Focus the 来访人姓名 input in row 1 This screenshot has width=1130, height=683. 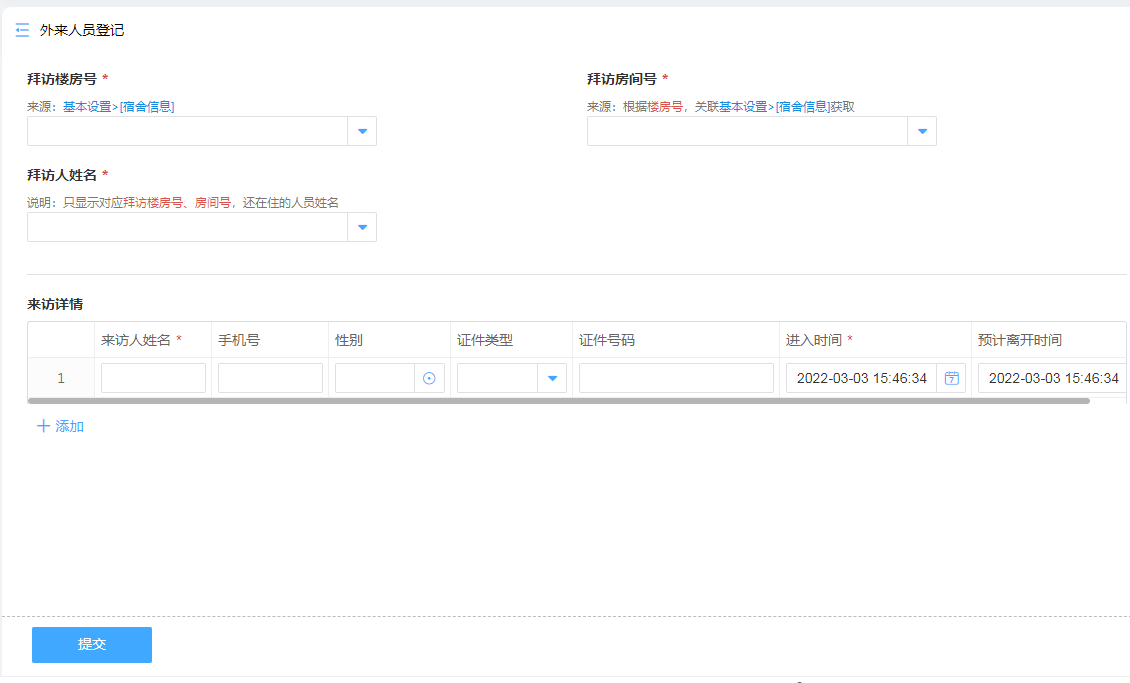pyautogui.click(x=153, y=378)
